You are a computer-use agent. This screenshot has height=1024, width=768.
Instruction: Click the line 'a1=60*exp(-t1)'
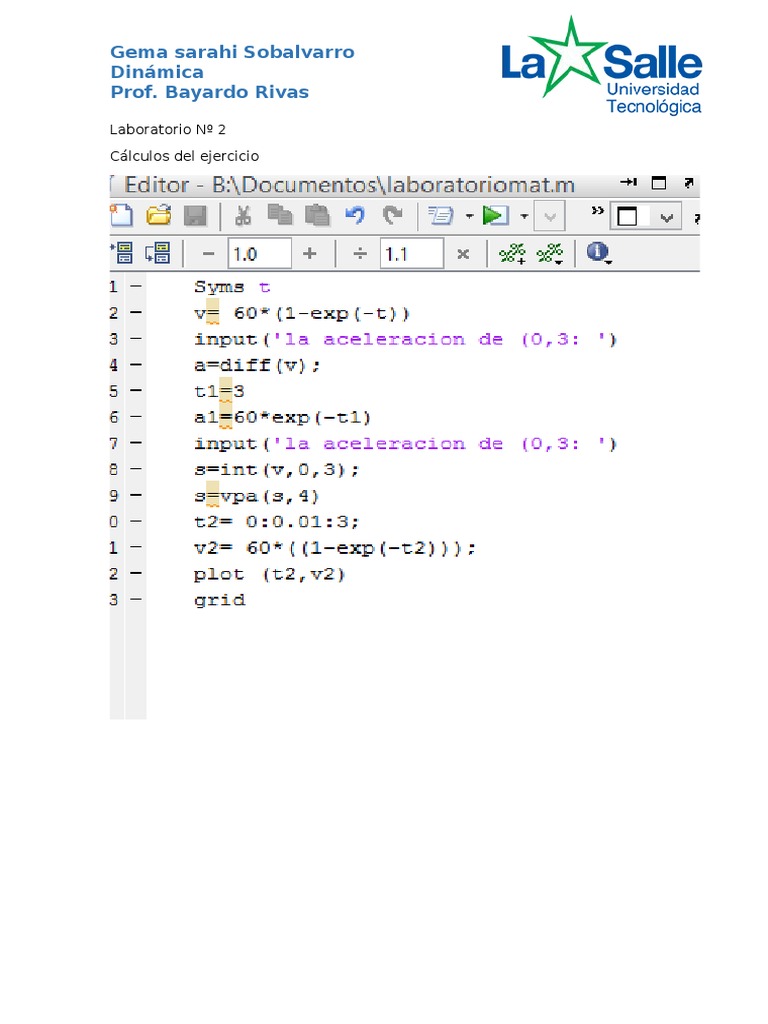coord(283,417)
